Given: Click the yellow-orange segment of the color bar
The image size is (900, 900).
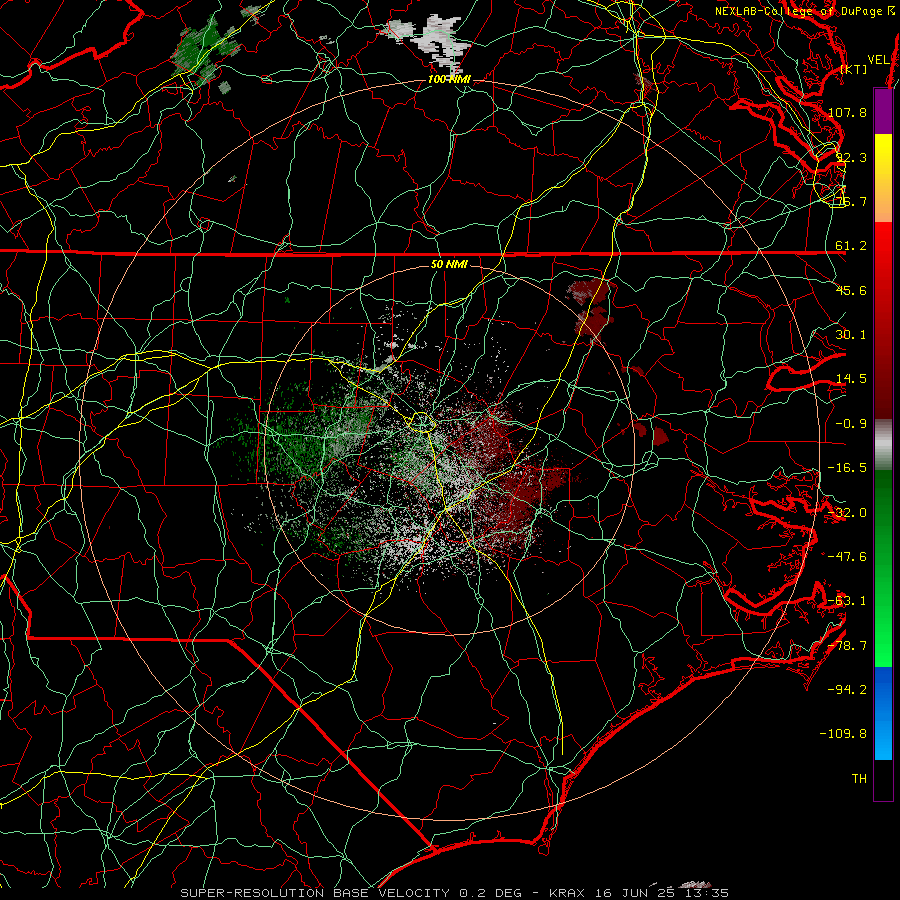Looking at the screenshot, I should (883, 178).
